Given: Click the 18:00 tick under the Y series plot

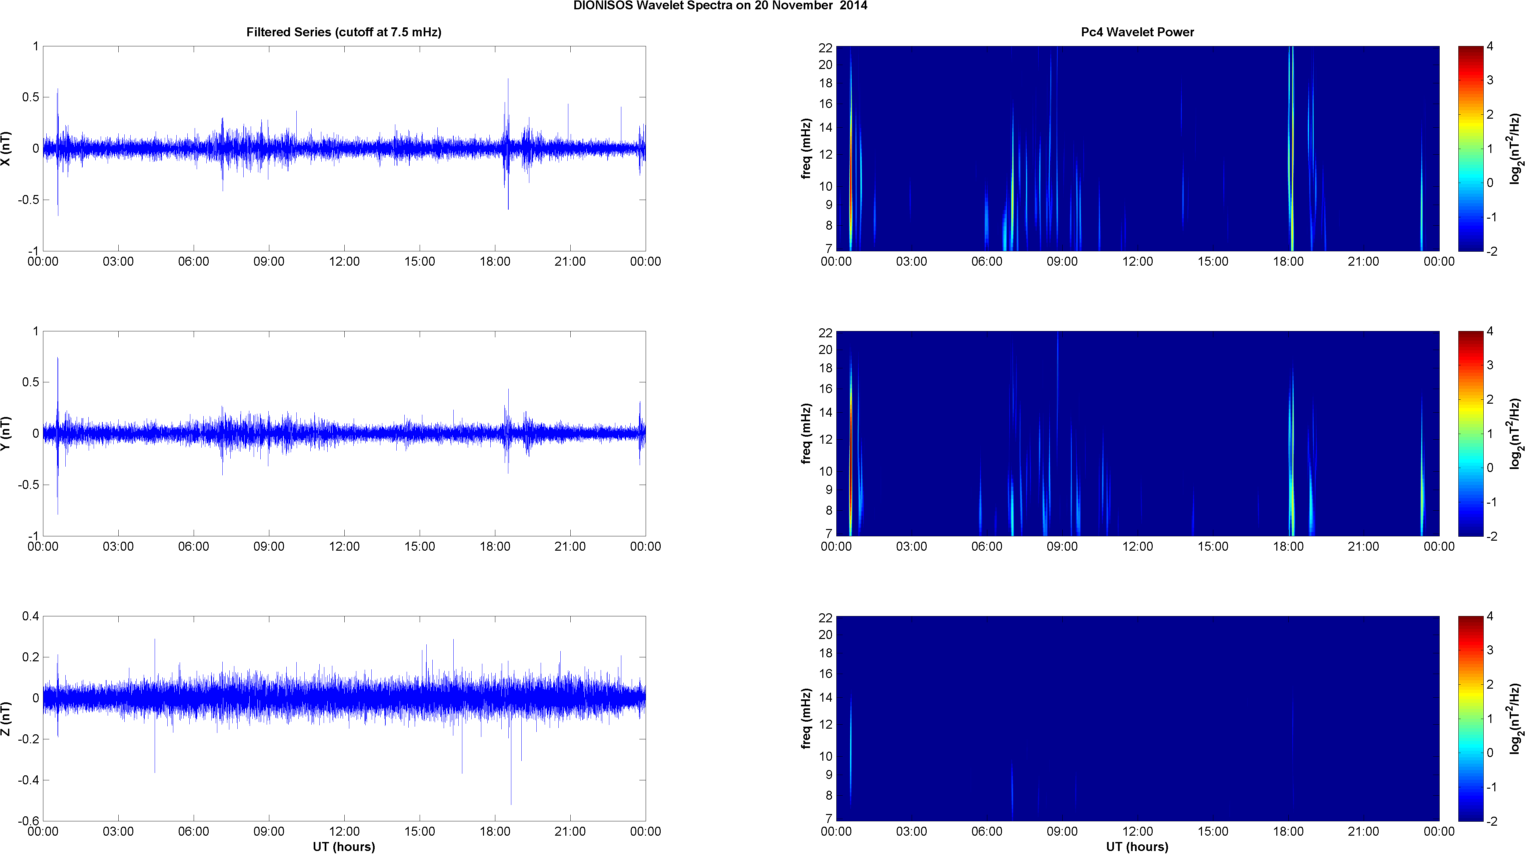Looking at the screenshot, I should (x=495, y=547).
